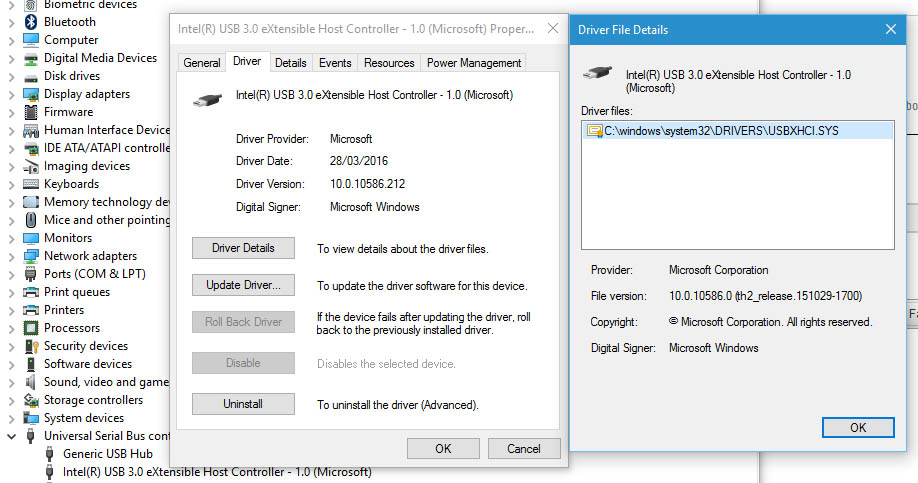Expand the Network adapters node
Image resolution: width=918 pixels, height=483 pixels.
tap(11, 257)
